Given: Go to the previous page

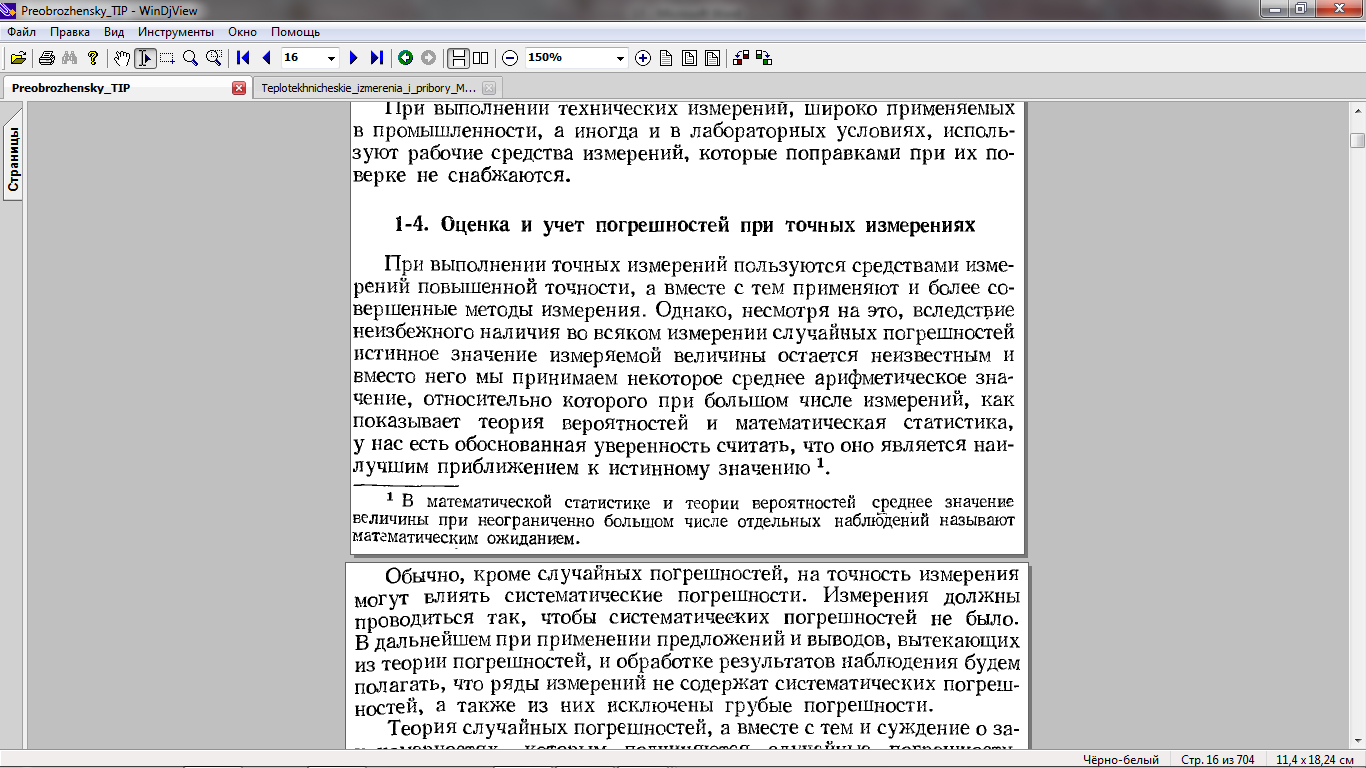Looking at the screenshot, I should coord(266,58).
